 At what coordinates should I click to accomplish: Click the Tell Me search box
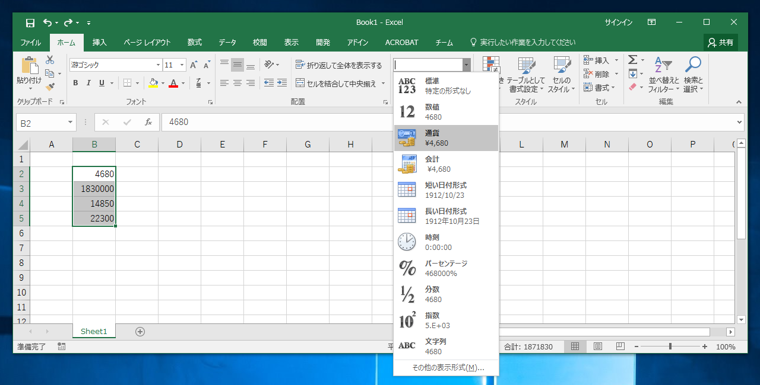tap(523, 43)
